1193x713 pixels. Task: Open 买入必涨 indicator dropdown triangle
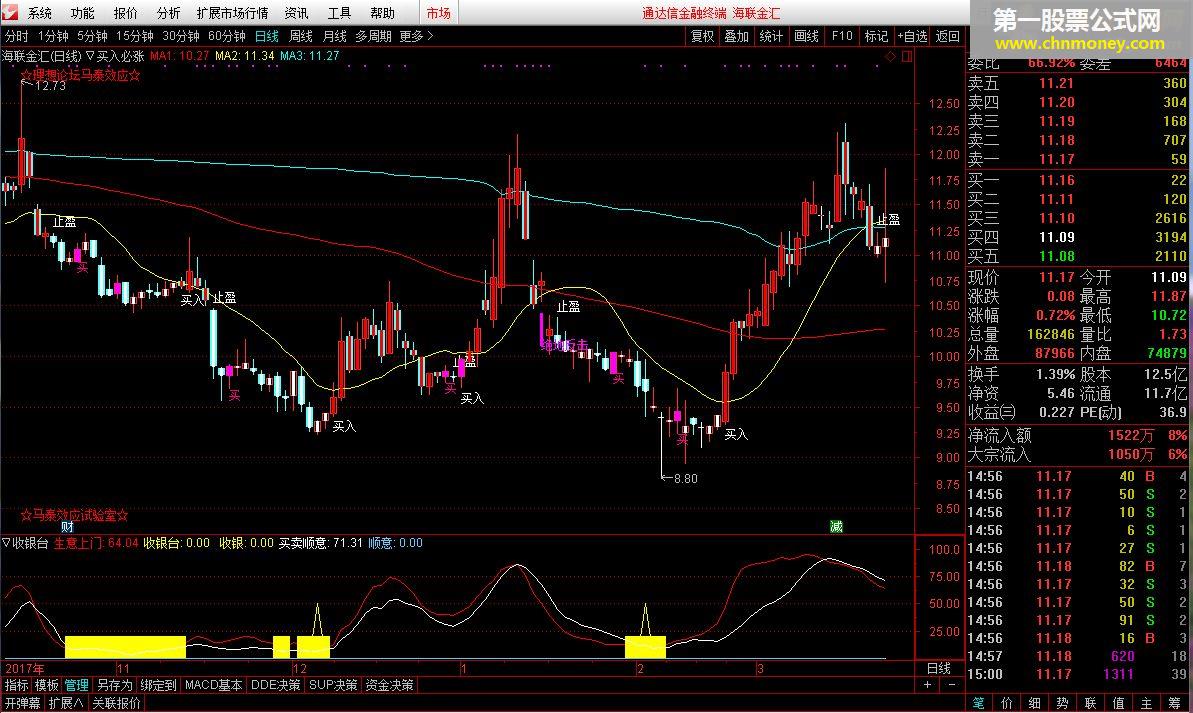[90, 56]
